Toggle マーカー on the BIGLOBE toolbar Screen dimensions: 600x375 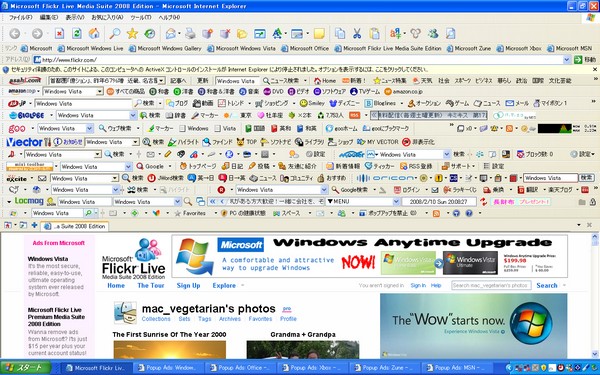205,115
